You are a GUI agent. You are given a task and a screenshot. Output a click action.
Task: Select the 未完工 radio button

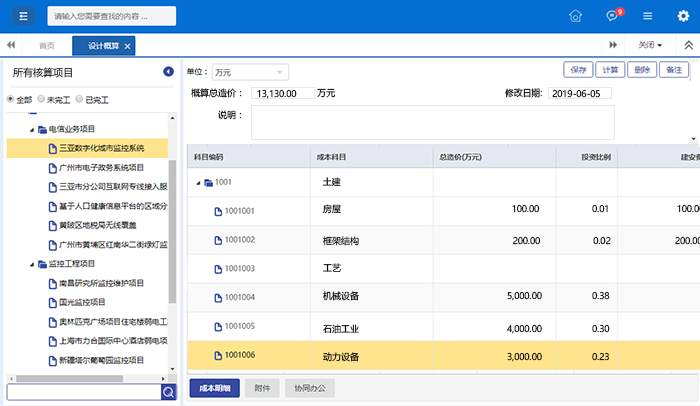click(41, 100)
